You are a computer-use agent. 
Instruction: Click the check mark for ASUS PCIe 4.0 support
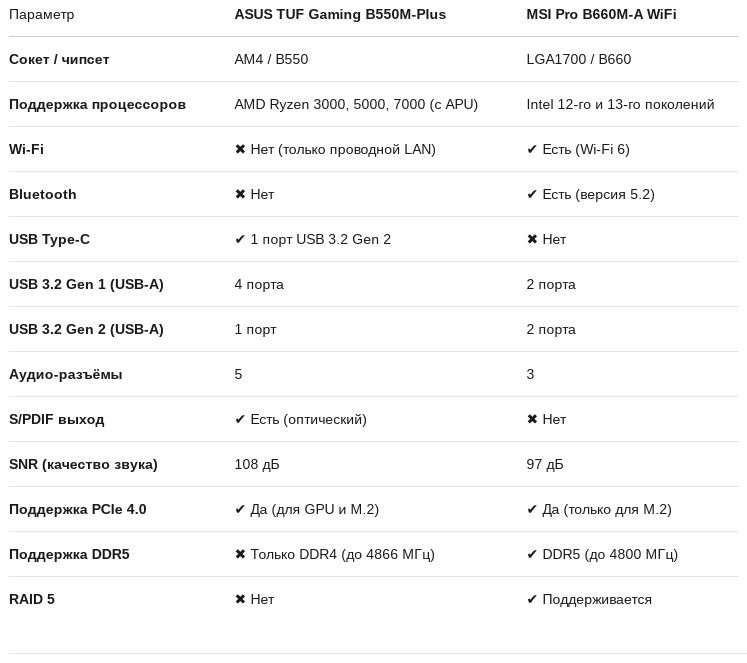coord(240,509)
